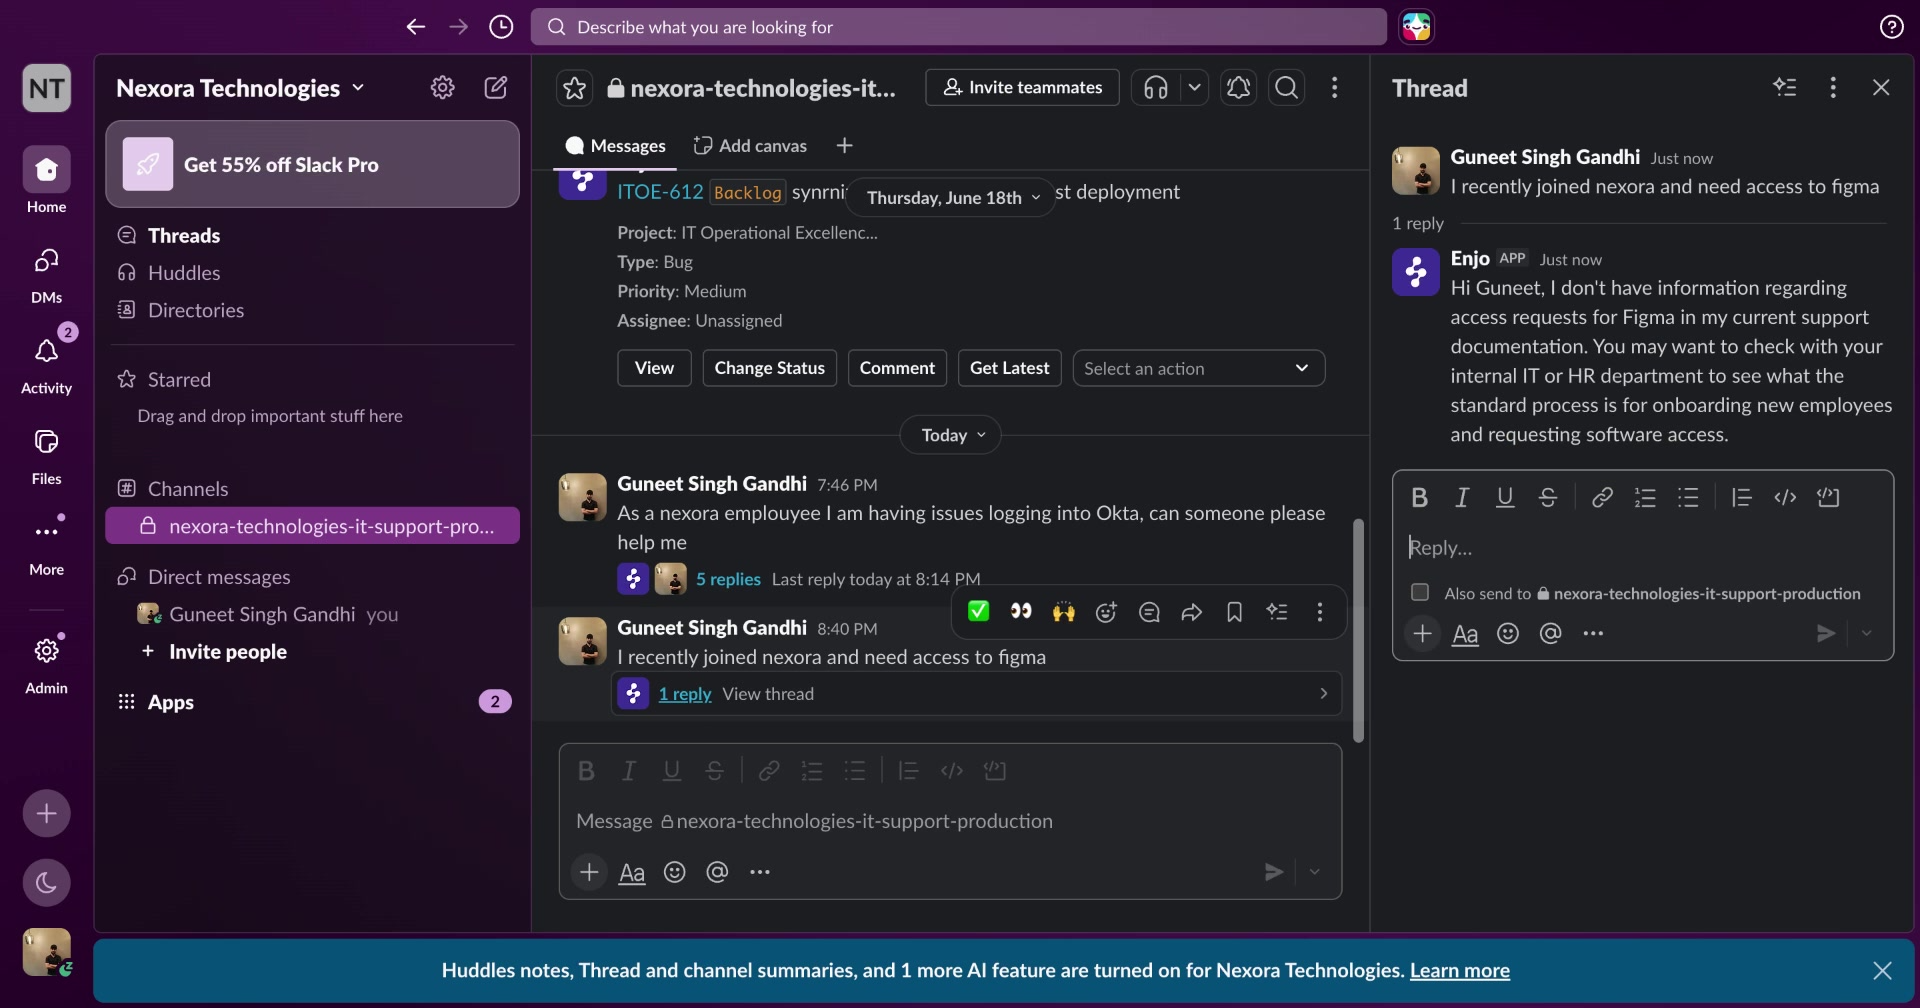Click Change Status on ITOE-612 ticket

pyautogui.click(x=769, y=368)
